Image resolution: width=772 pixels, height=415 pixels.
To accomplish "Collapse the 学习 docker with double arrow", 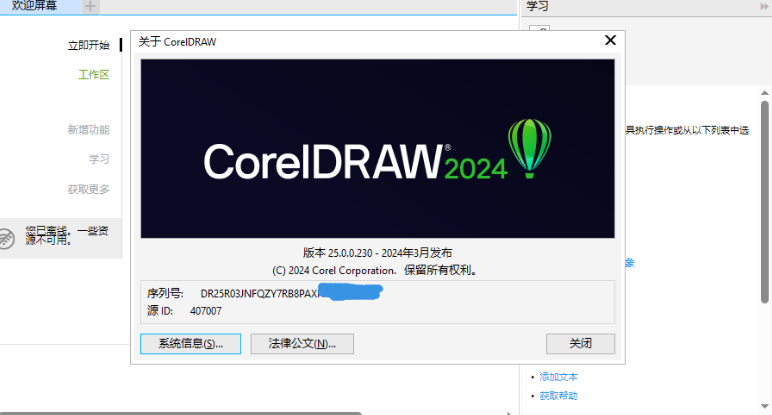I will 764,6.
